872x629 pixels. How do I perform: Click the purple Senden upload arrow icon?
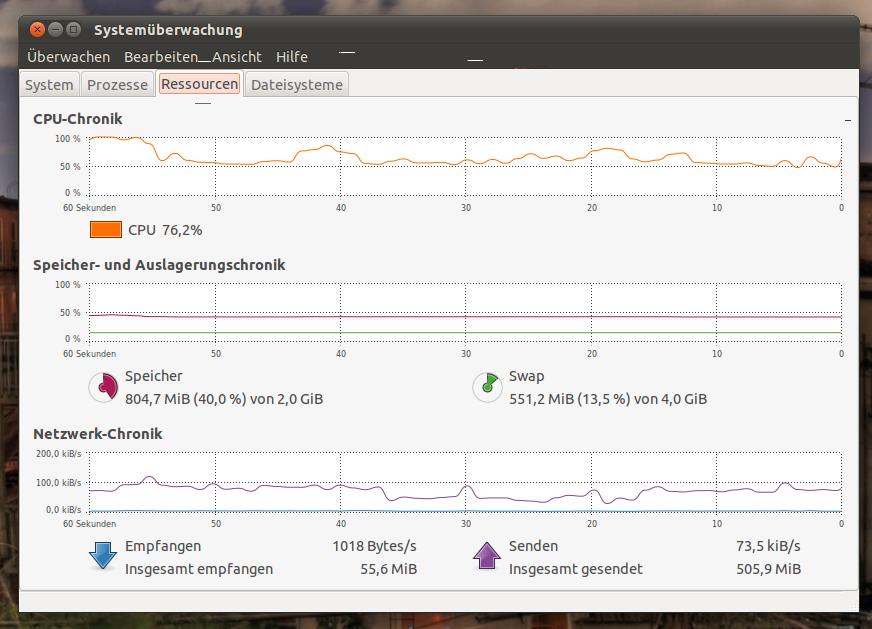pos(487,556)
